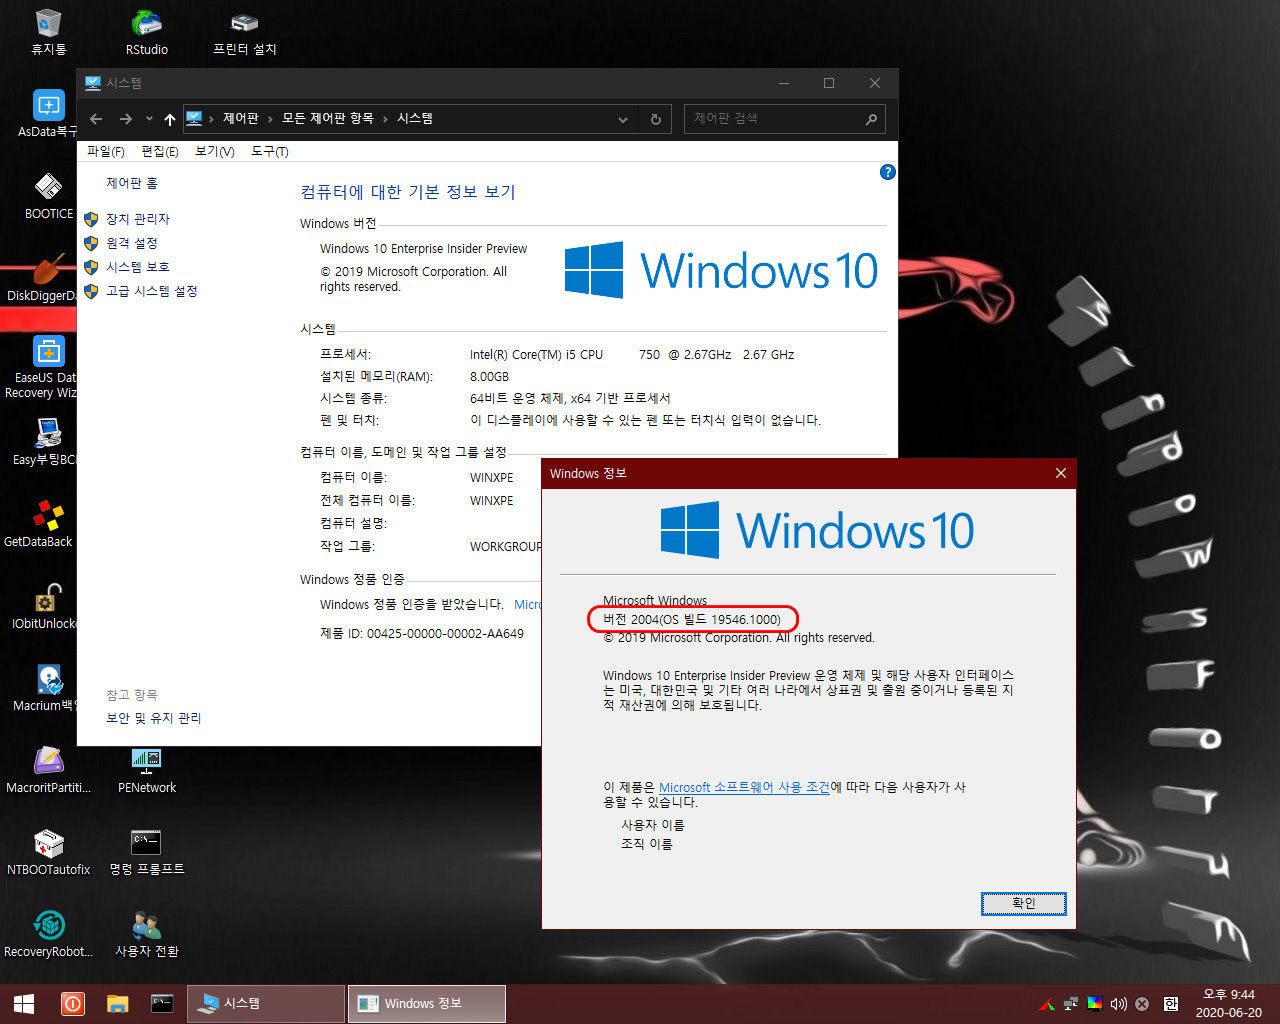Open the 파일(F) menu

click(106, 151)
